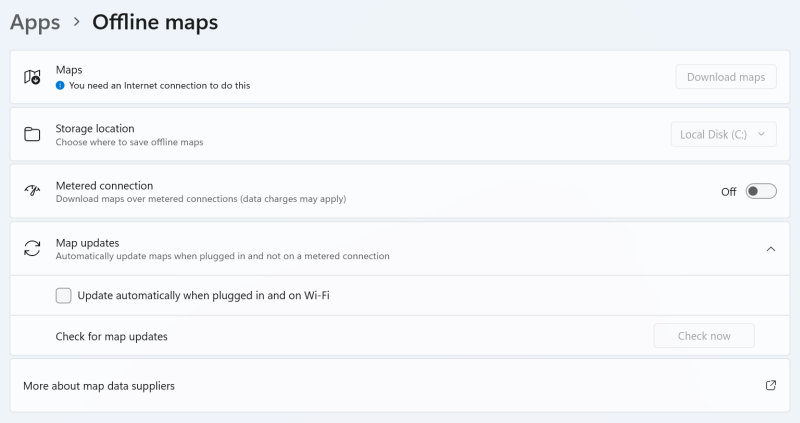Click the Check for map updates label
This screenshot has width=800, height=423.
pos(111,336)
